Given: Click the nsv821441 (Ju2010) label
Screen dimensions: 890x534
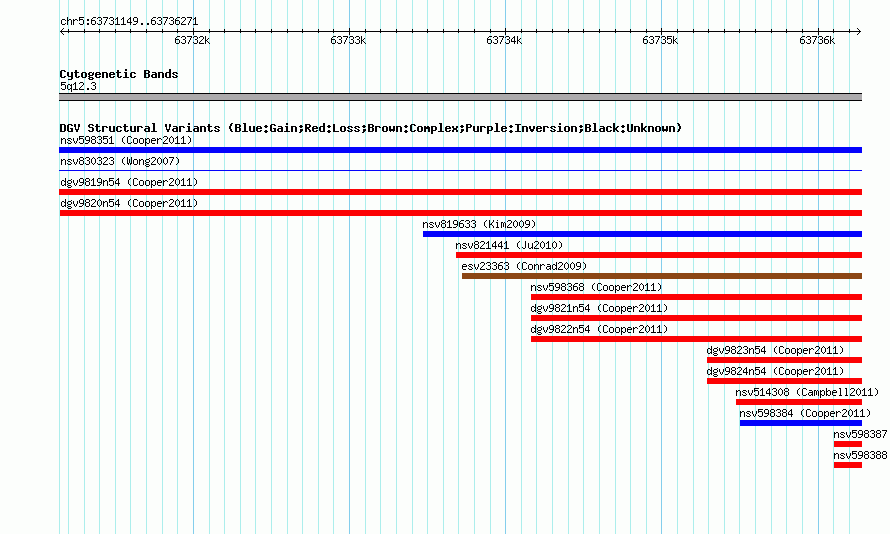Looking at the screenshot, I should 509,245.
